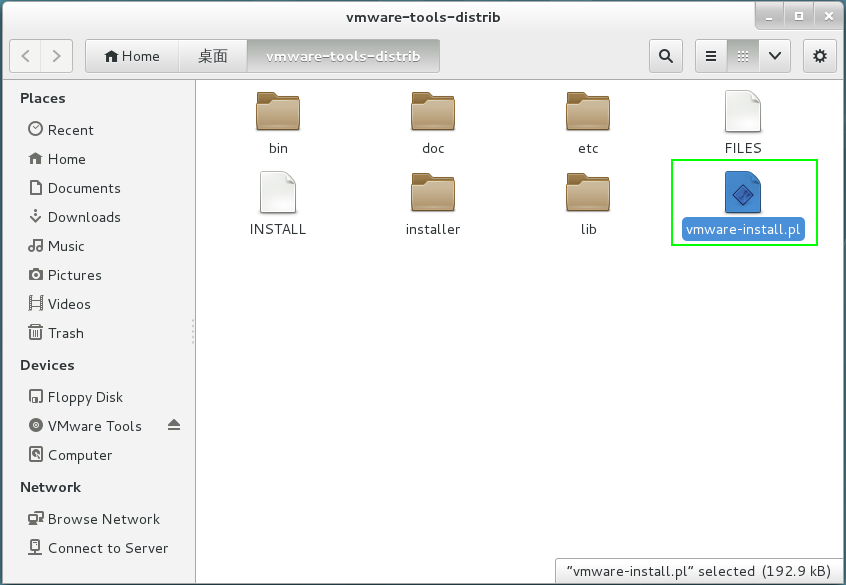Open the gear settings menu

click(820, 56)
